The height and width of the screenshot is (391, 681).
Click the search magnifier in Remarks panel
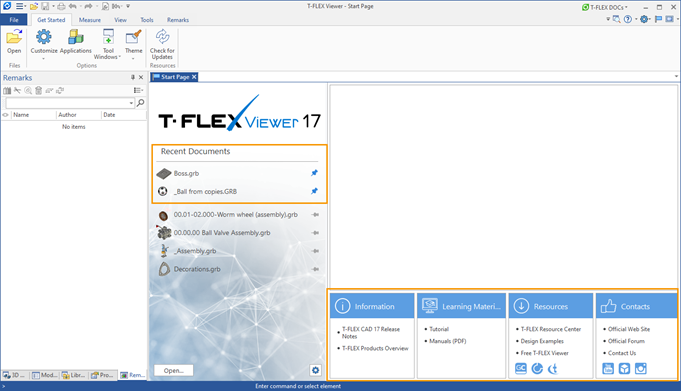click(x=140, y=103)
